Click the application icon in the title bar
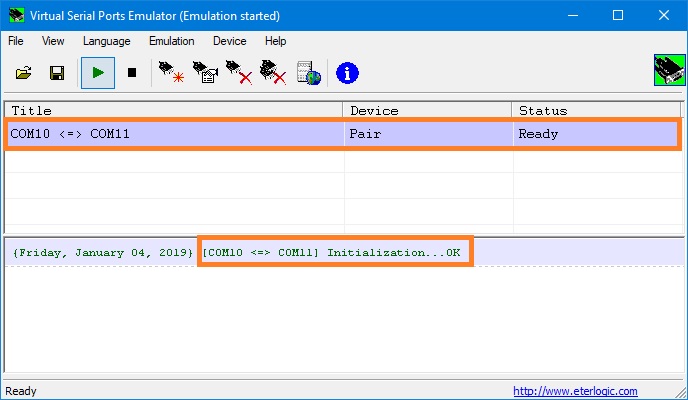The image size is (688, 400). pos(17,15)
